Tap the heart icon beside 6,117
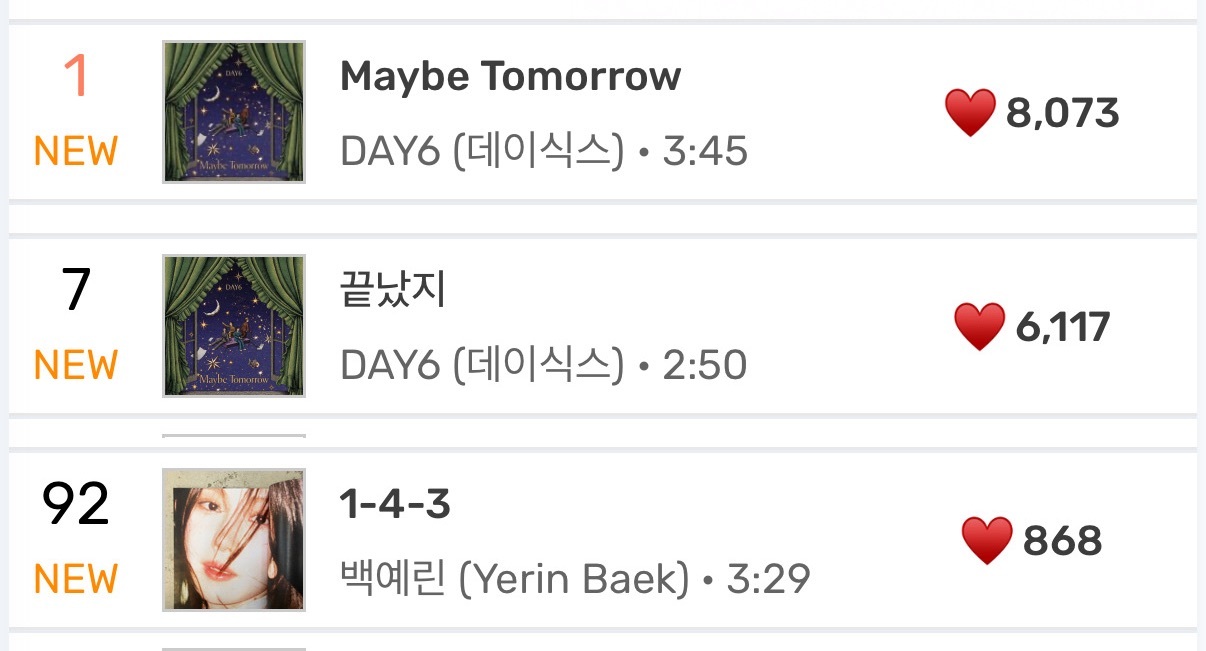1206x651 pixels. click(x=979, y=327)
